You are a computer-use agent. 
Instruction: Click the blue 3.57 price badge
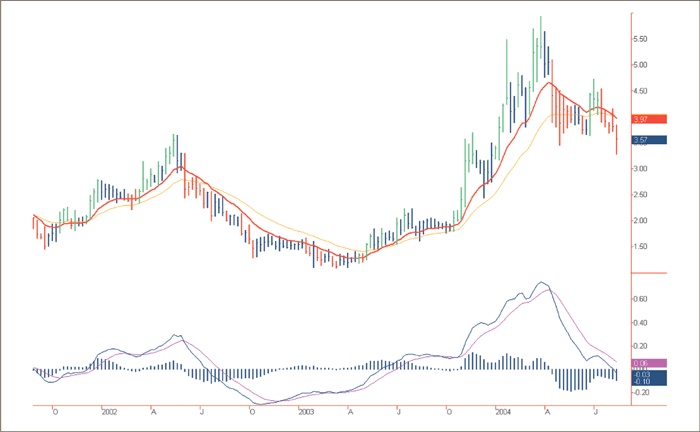point(650,140)
